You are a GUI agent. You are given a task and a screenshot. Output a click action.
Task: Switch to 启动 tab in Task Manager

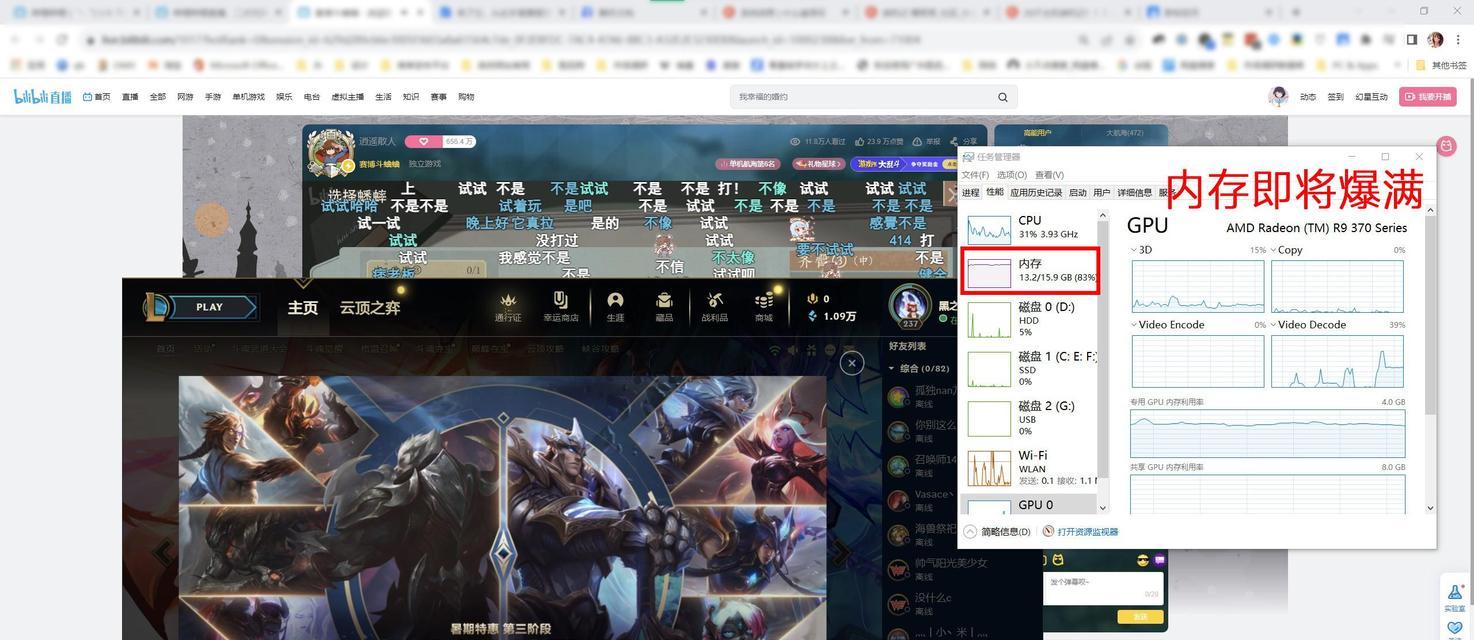pyautogui.click(x=1077, y=192)
